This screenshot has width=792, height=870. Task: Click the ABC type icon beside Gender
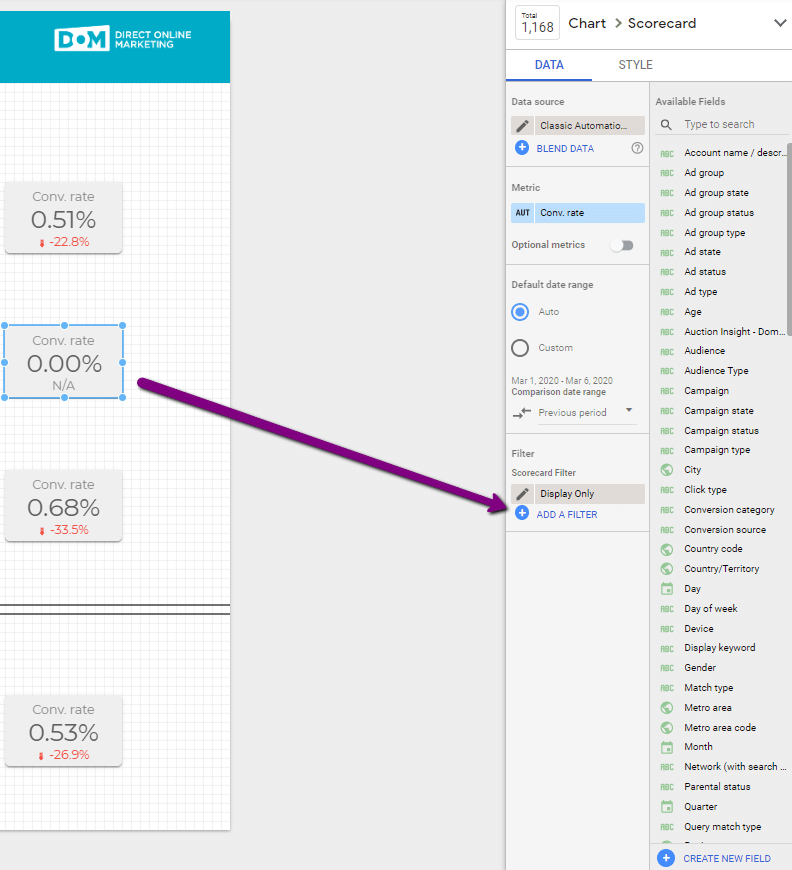pyautogui.click(x=667, y=668)
